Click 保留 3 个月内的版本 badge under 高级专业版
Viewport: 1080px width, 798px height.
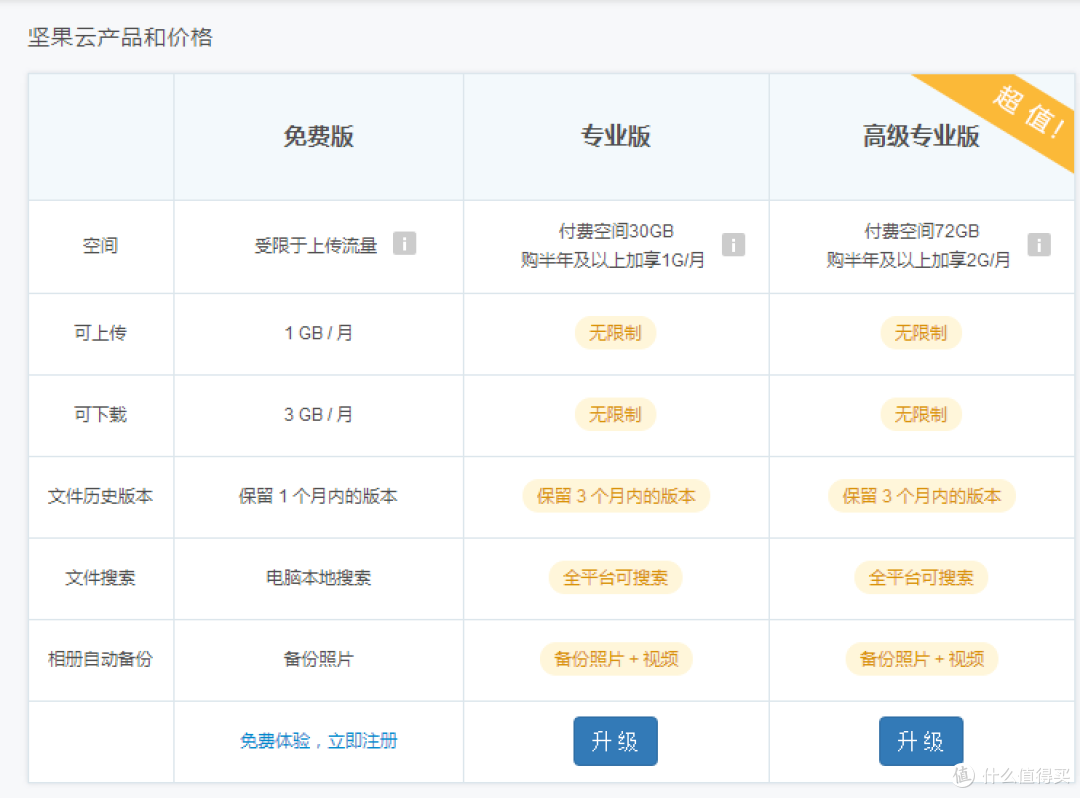[x=922, y=496]
